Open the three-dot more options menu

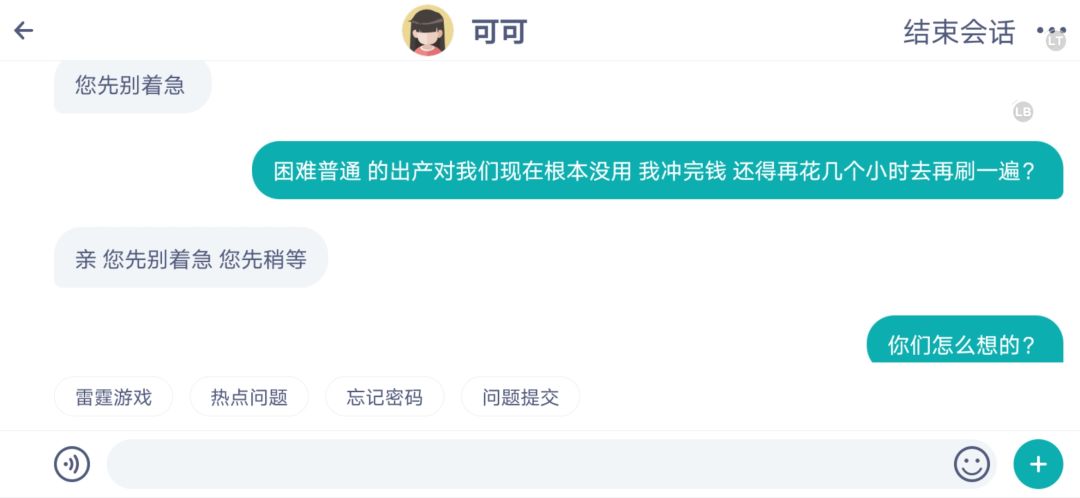click(1050, 30)
